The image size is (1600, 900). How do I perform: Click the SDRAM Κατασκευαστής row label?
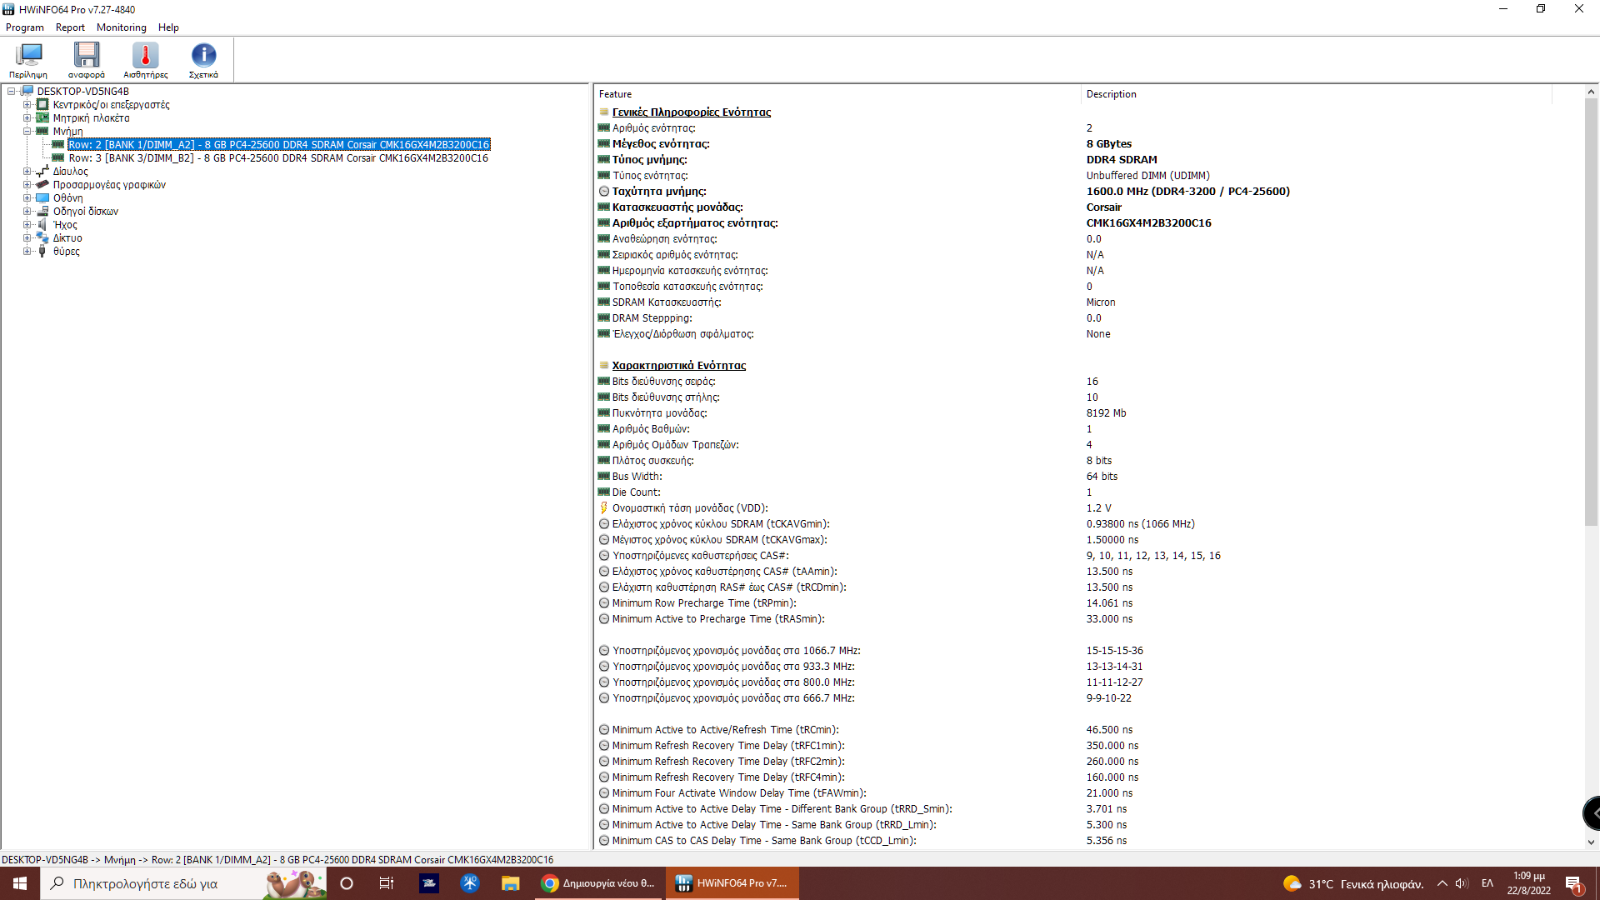click(666, 302)
